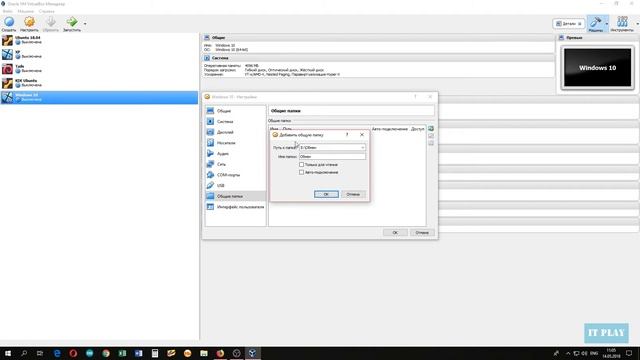Viewport: 640px width, 360px height.
Task: Open dropdown arrow beside Машины tools
Action: point(607,24)
